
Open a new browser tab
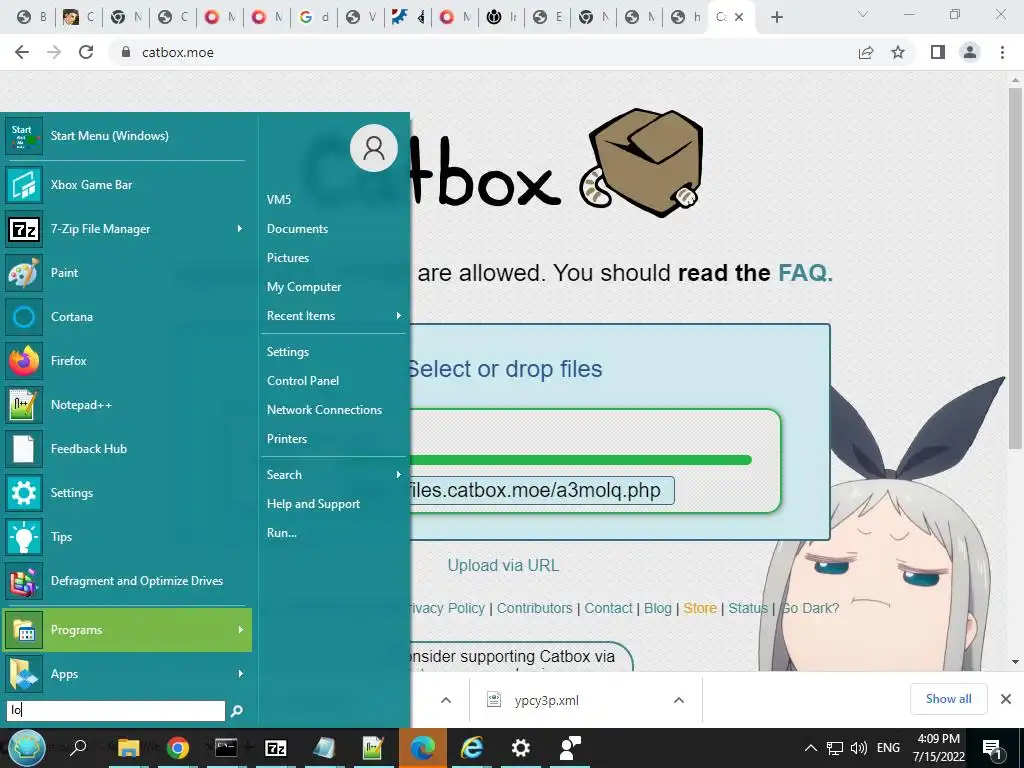(x=776, y=17)
